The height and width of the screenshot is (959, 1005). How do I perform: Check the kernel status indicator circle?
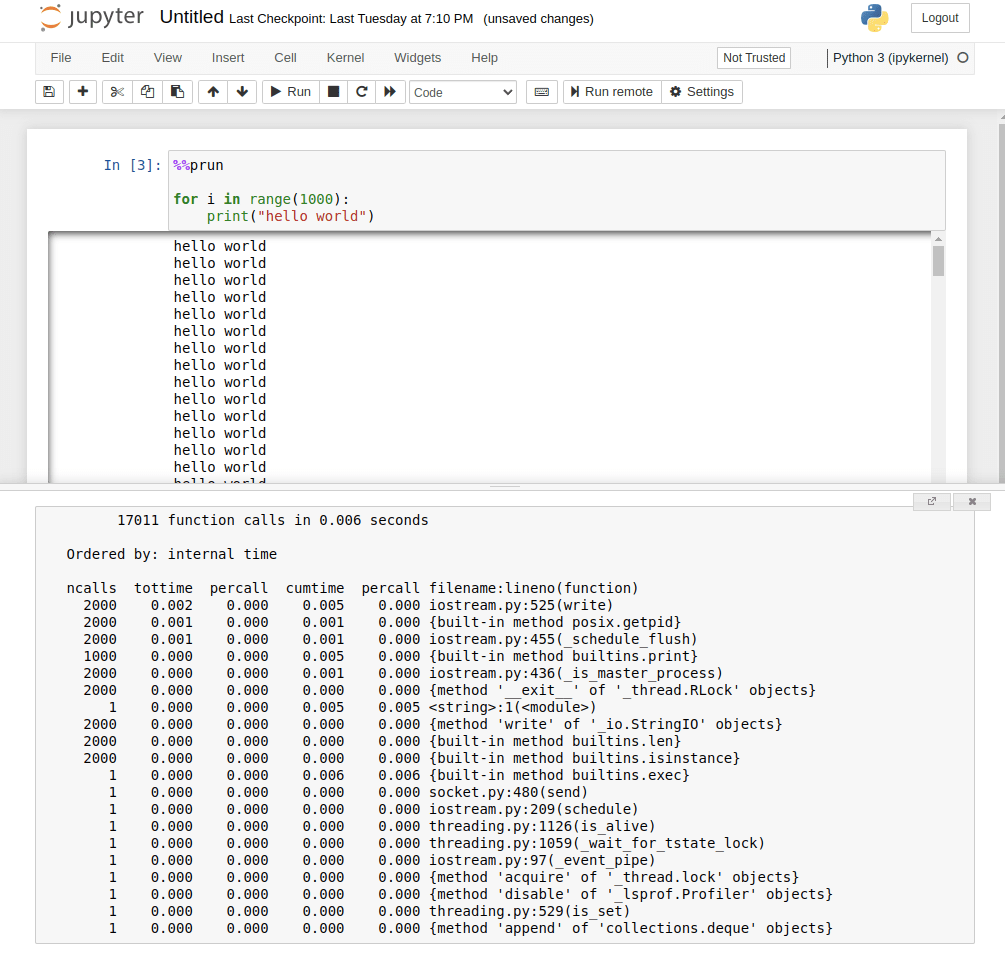pyautogui.click(x=961, y=58)
